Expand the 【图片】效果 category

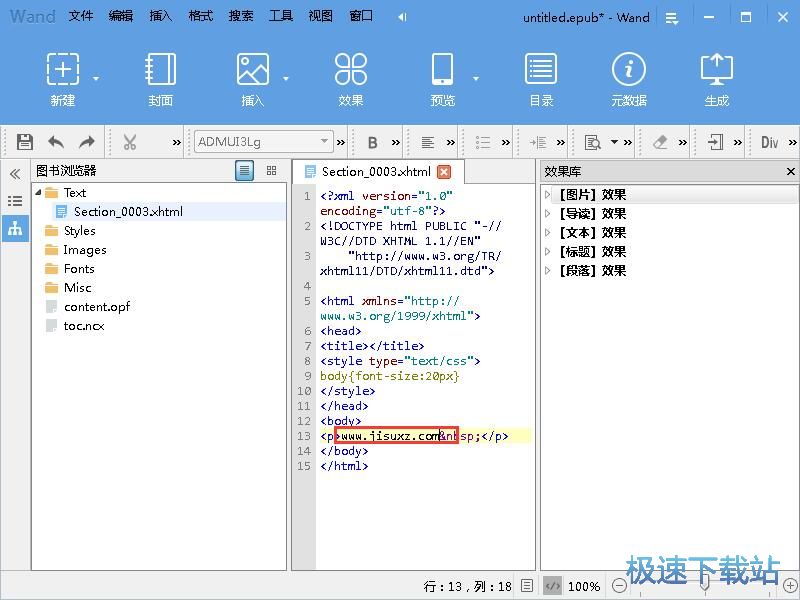548,195
